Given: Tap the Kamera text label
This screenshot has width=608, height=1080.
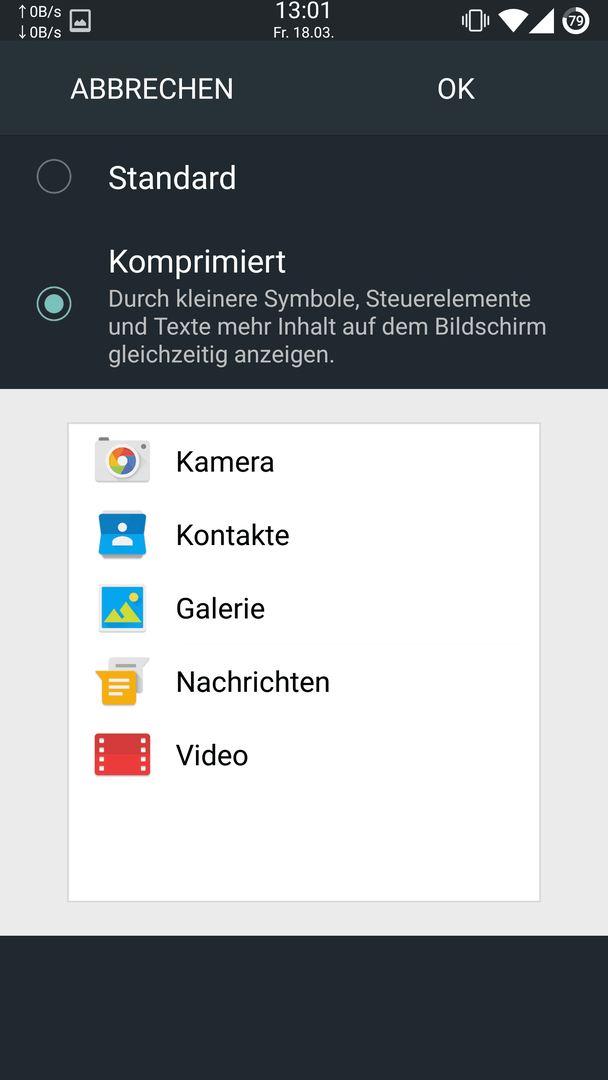Looking at the screenshot, I should point(225,461).
